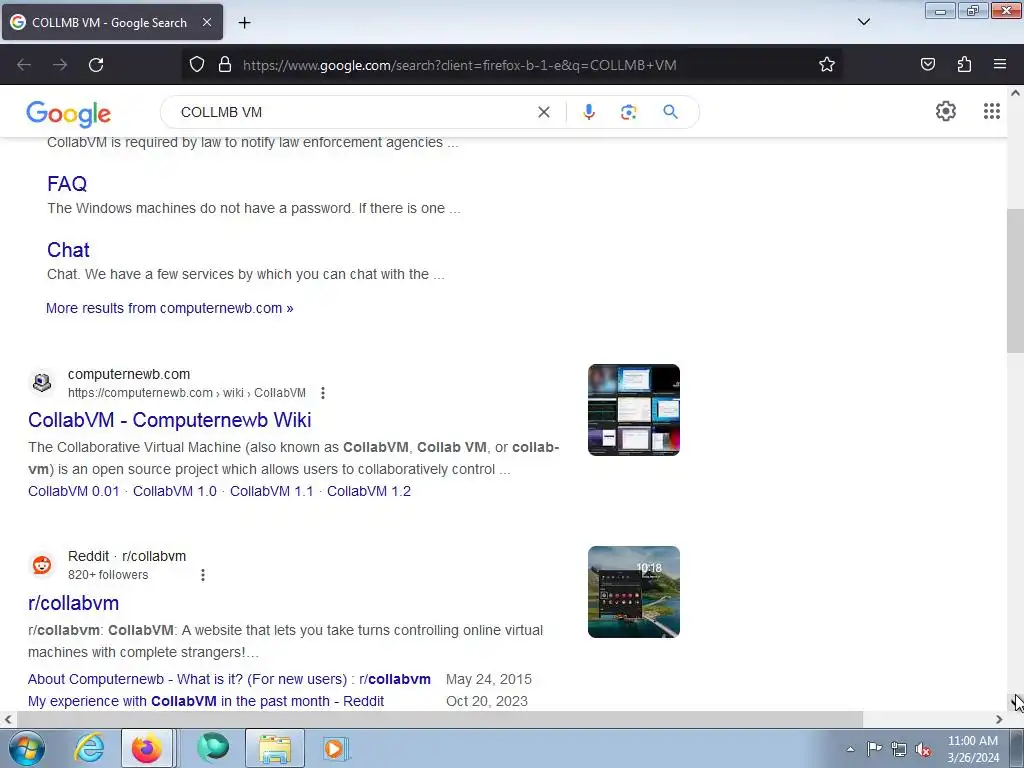Open the Firefox hamburger menu
Image resolution: width=1024 pixels, height=768 pixels.
pyautogui.click(x=1000, y=64)
